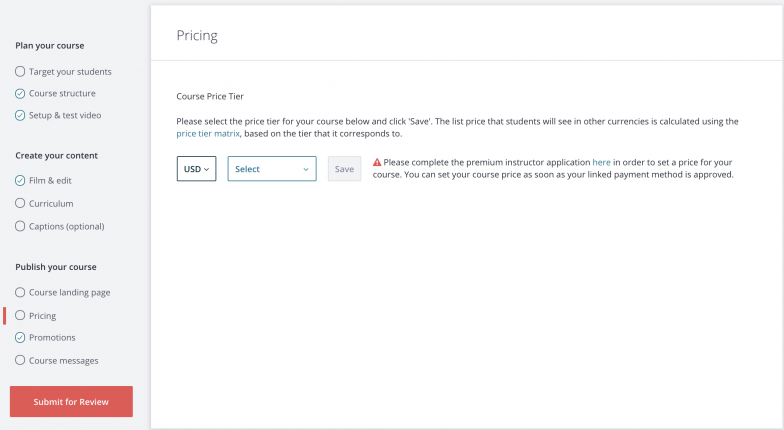Click the circle next to Course messages
The height and width of the screenshot is (430, 784).
click(20, 360)
